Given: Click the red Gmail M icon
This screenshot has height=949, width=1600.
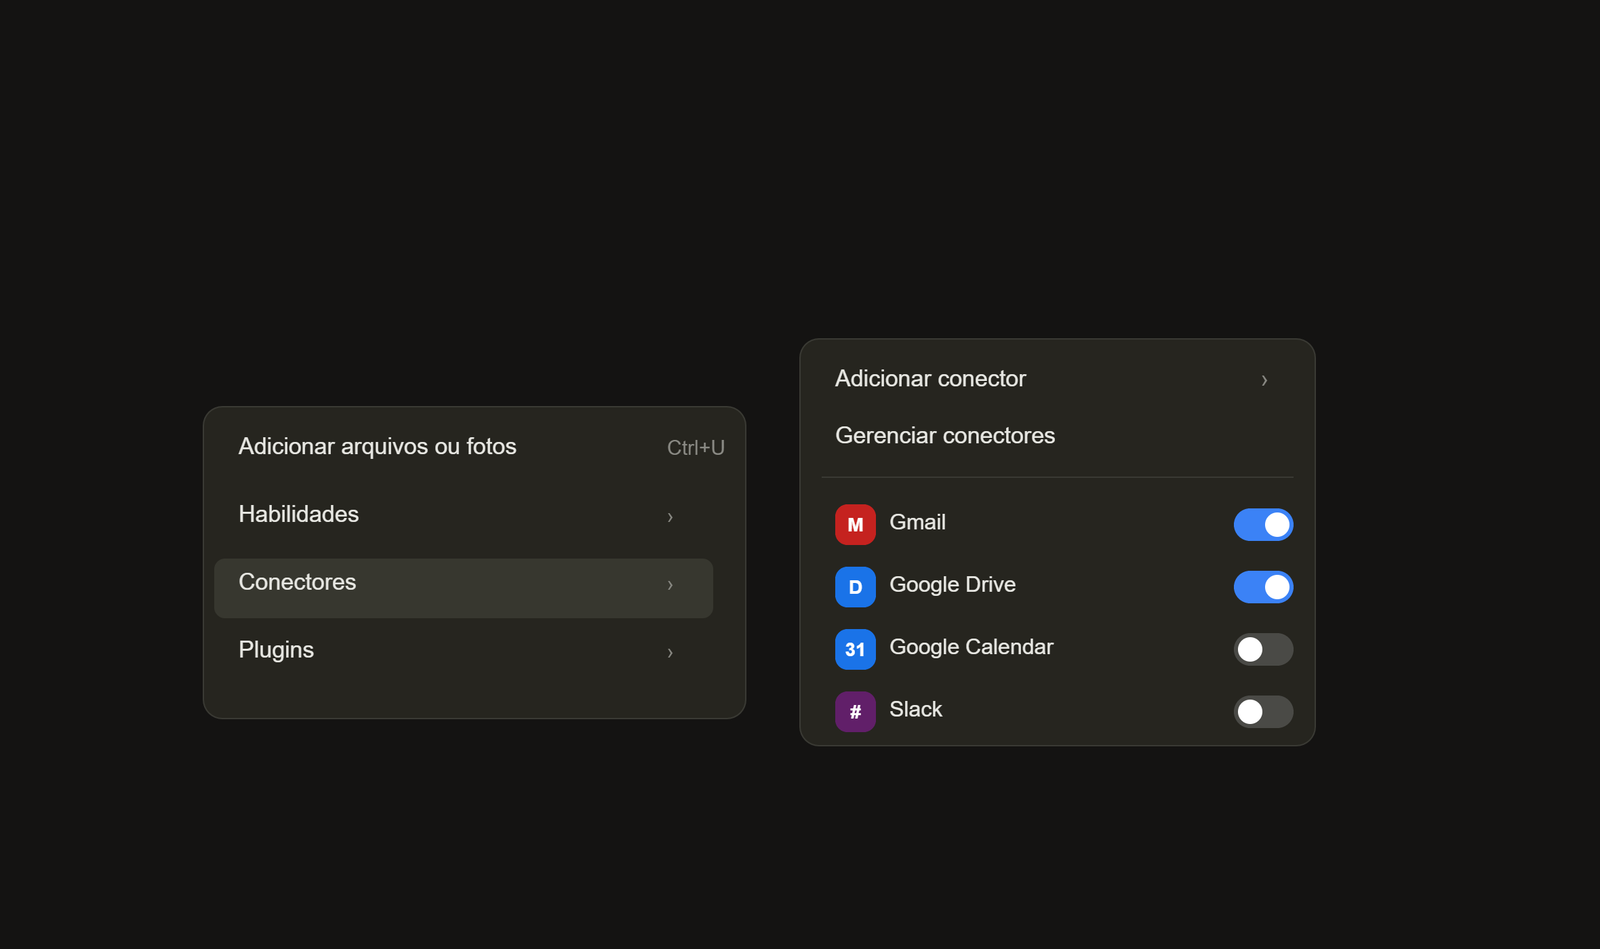Looking at the screenshot, I should 855,525.
